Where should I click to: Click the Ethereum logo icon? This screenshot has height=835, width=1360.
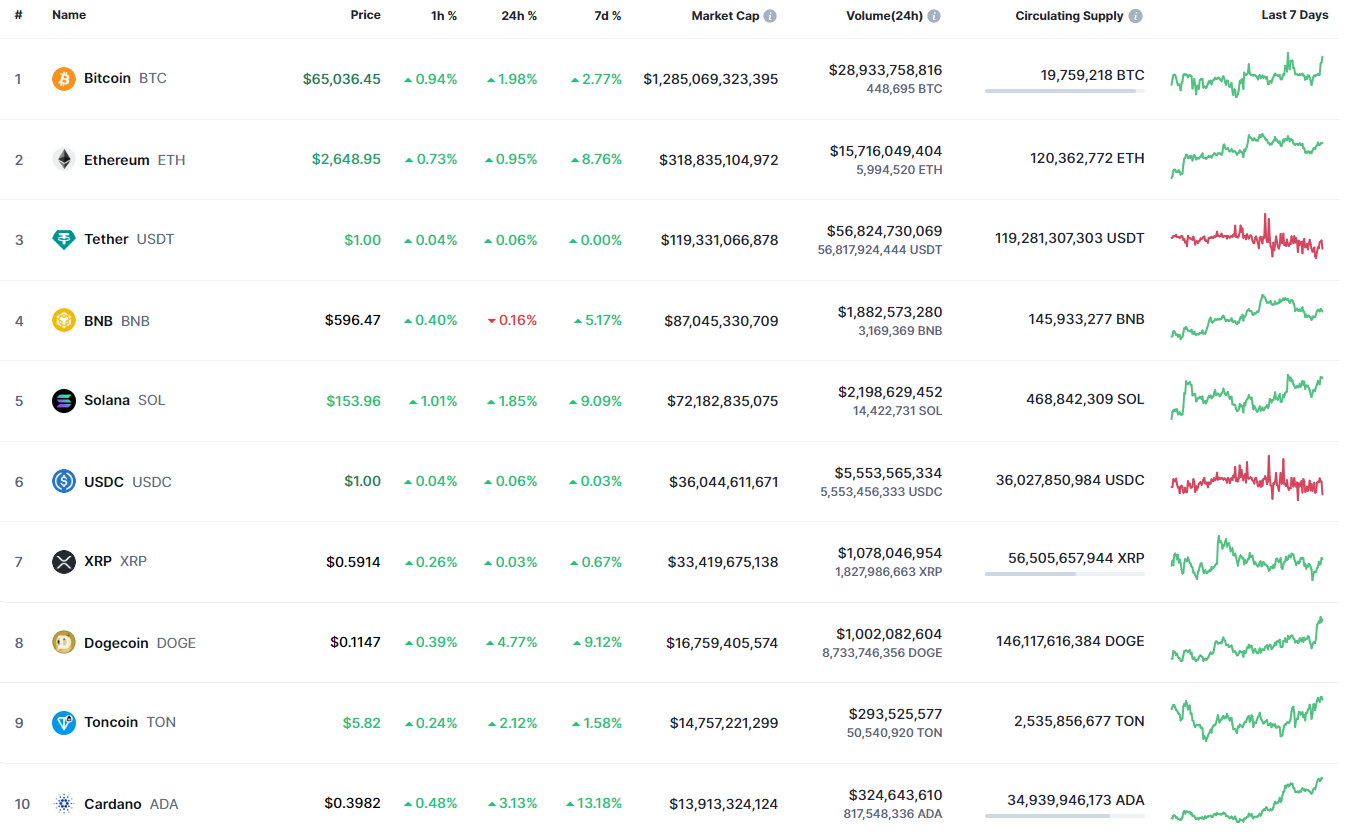(x=64, y=159)
